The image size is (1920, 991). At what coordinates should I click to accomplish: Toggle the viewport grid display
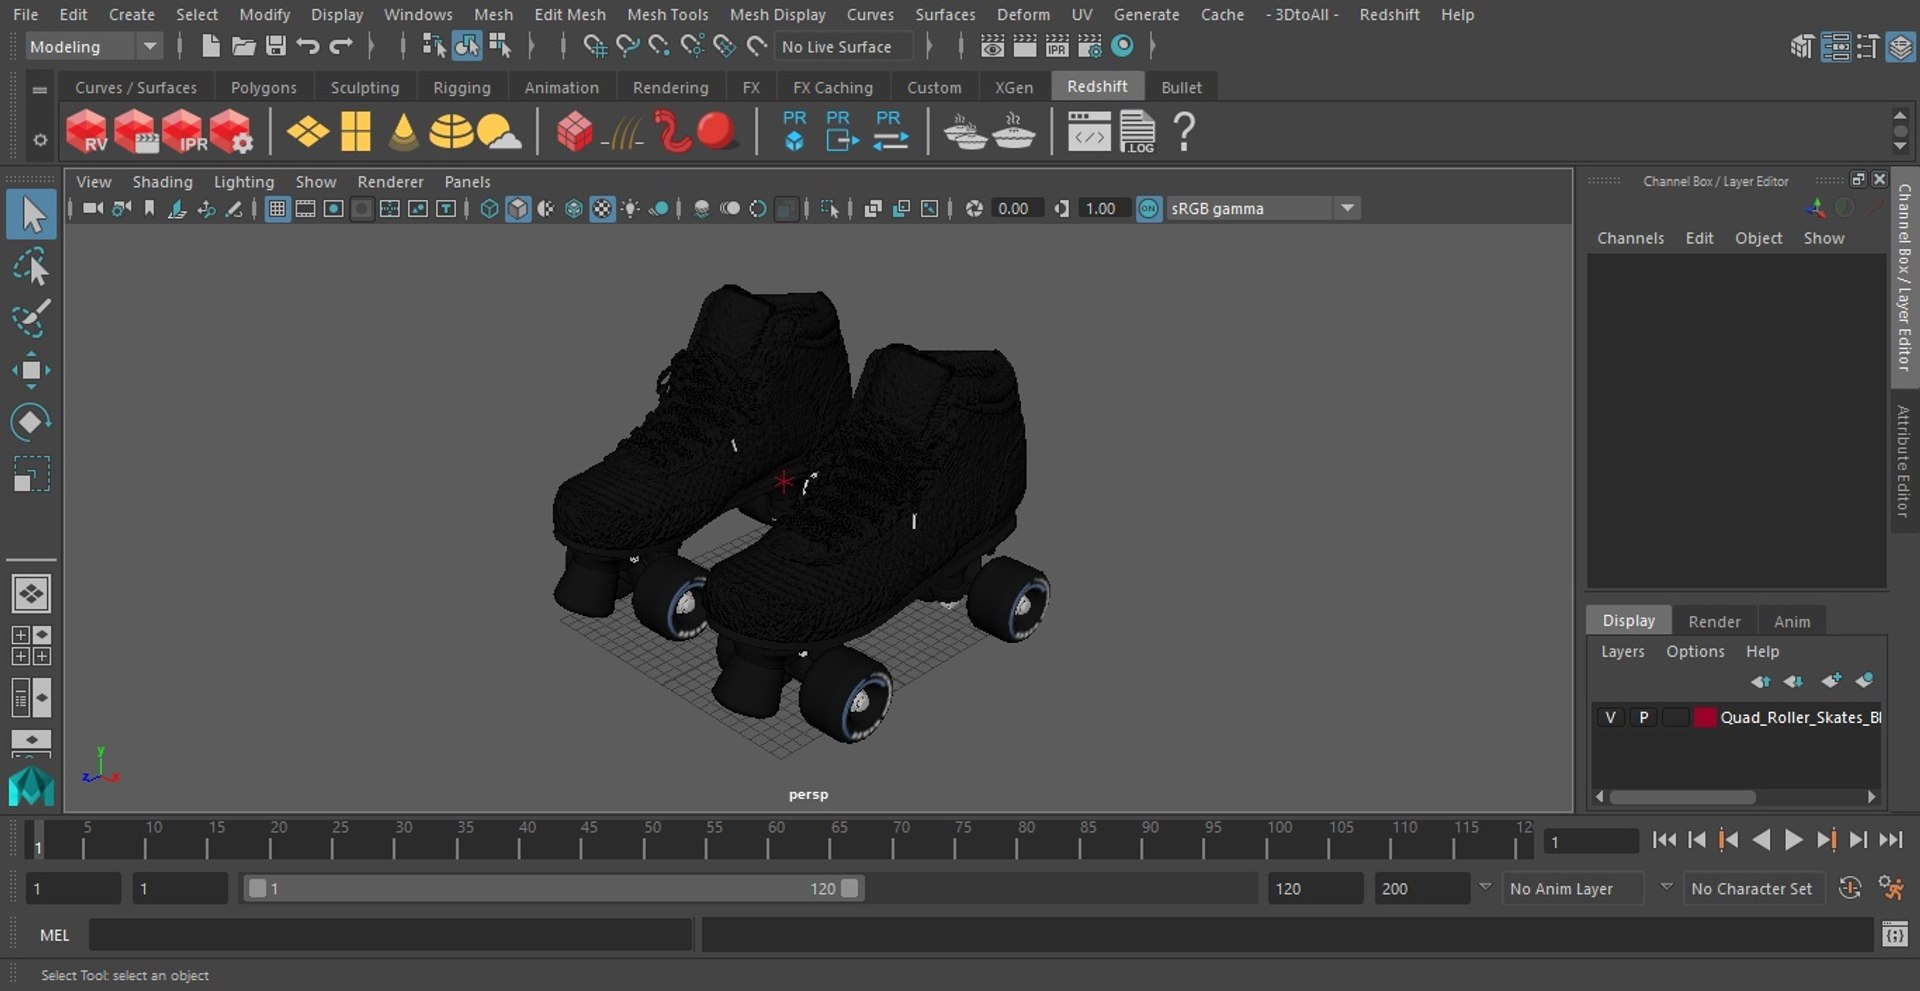tap(277, 208)
